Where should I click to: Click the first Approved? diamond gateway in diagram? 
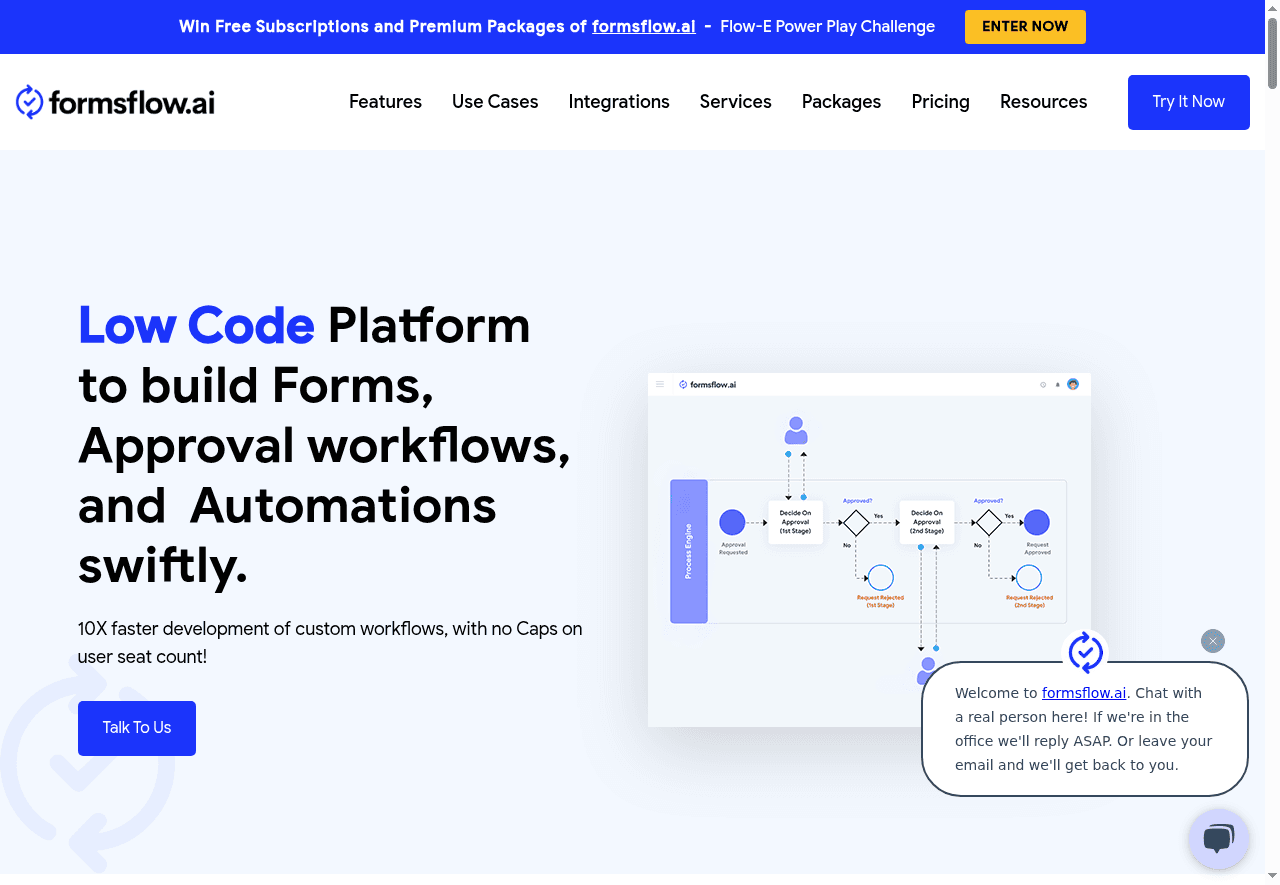(856, 523)
